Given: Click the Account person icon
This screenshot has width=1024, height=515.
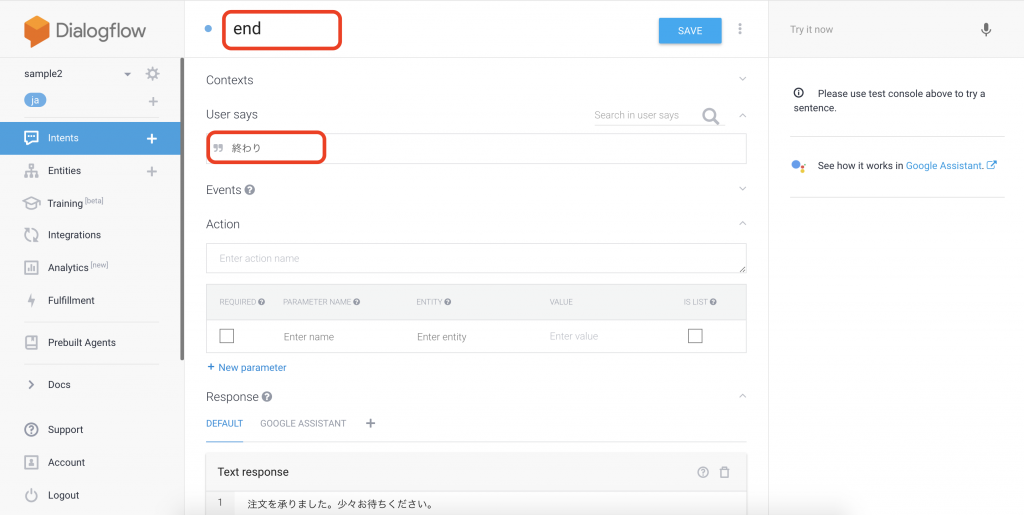Looking at the screenshot, I should (31, 462).
